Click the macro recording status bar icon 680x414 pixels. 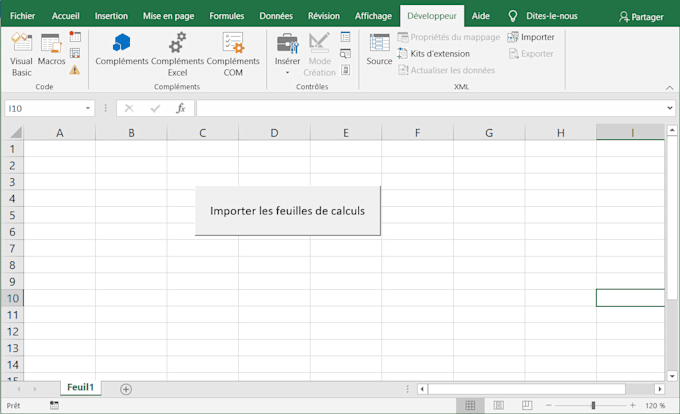coord(54,405)
